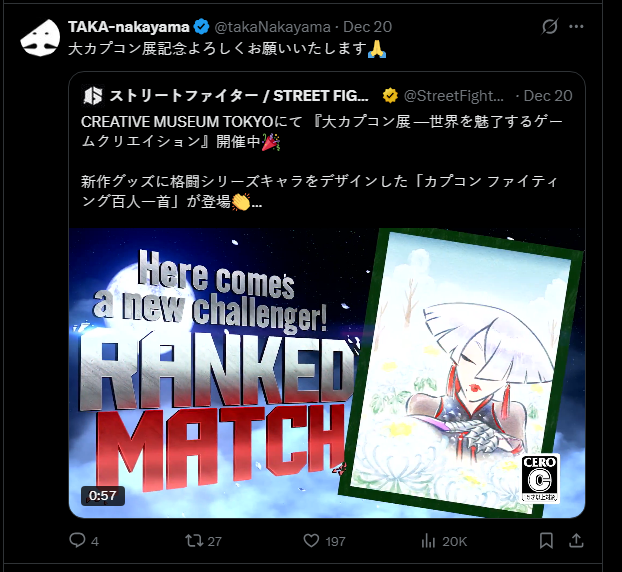Open TAKA-nakayama's profile avatar
Screen dimensions: 622x572
[40, 38]
